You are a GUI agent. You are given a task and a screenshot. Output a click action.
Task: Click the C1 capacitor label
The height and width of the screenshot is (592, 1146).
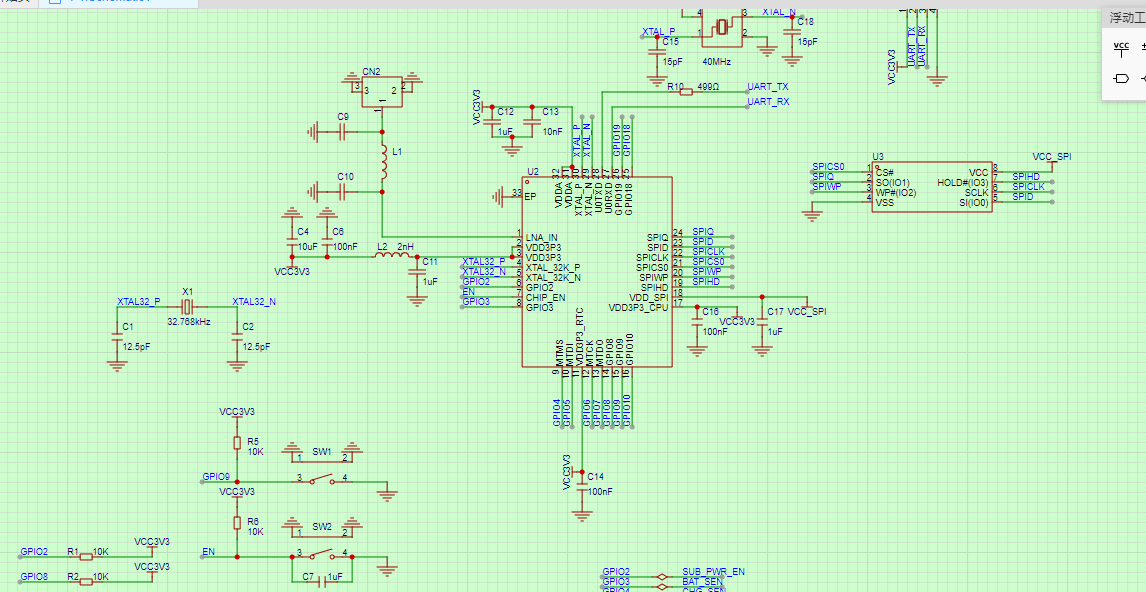click(127, 326)
